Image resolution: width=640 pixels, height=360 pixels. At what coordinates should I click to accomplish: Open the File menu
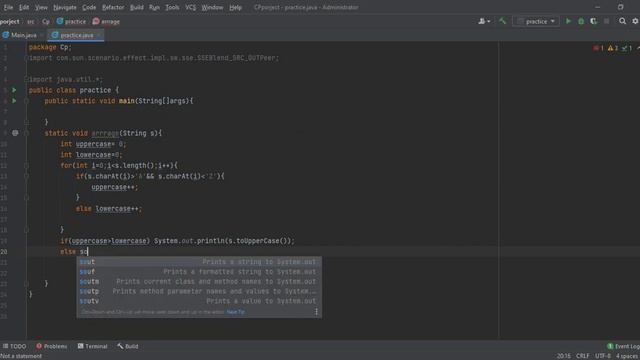tap(8, 7)
